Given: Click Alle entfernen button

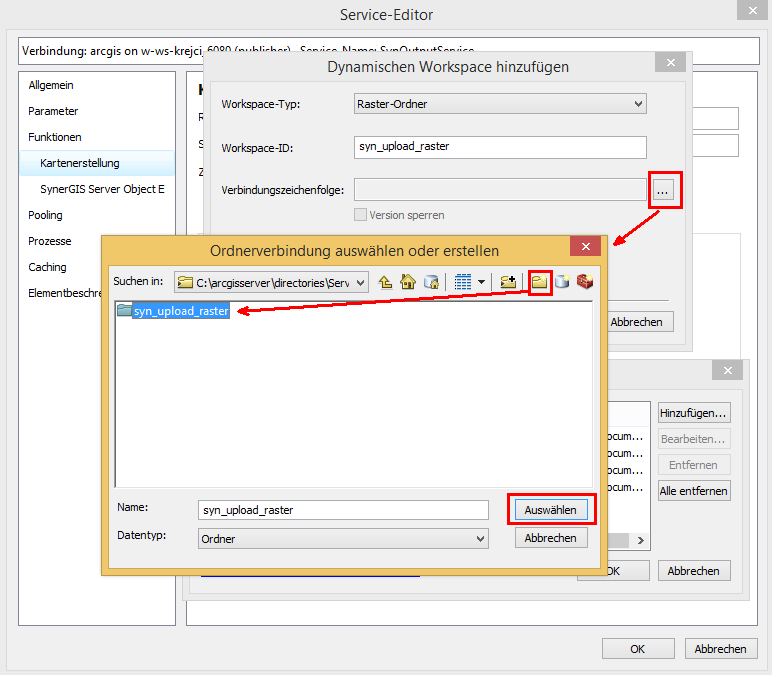Looking at the screenshot, I should click(693, 491).
